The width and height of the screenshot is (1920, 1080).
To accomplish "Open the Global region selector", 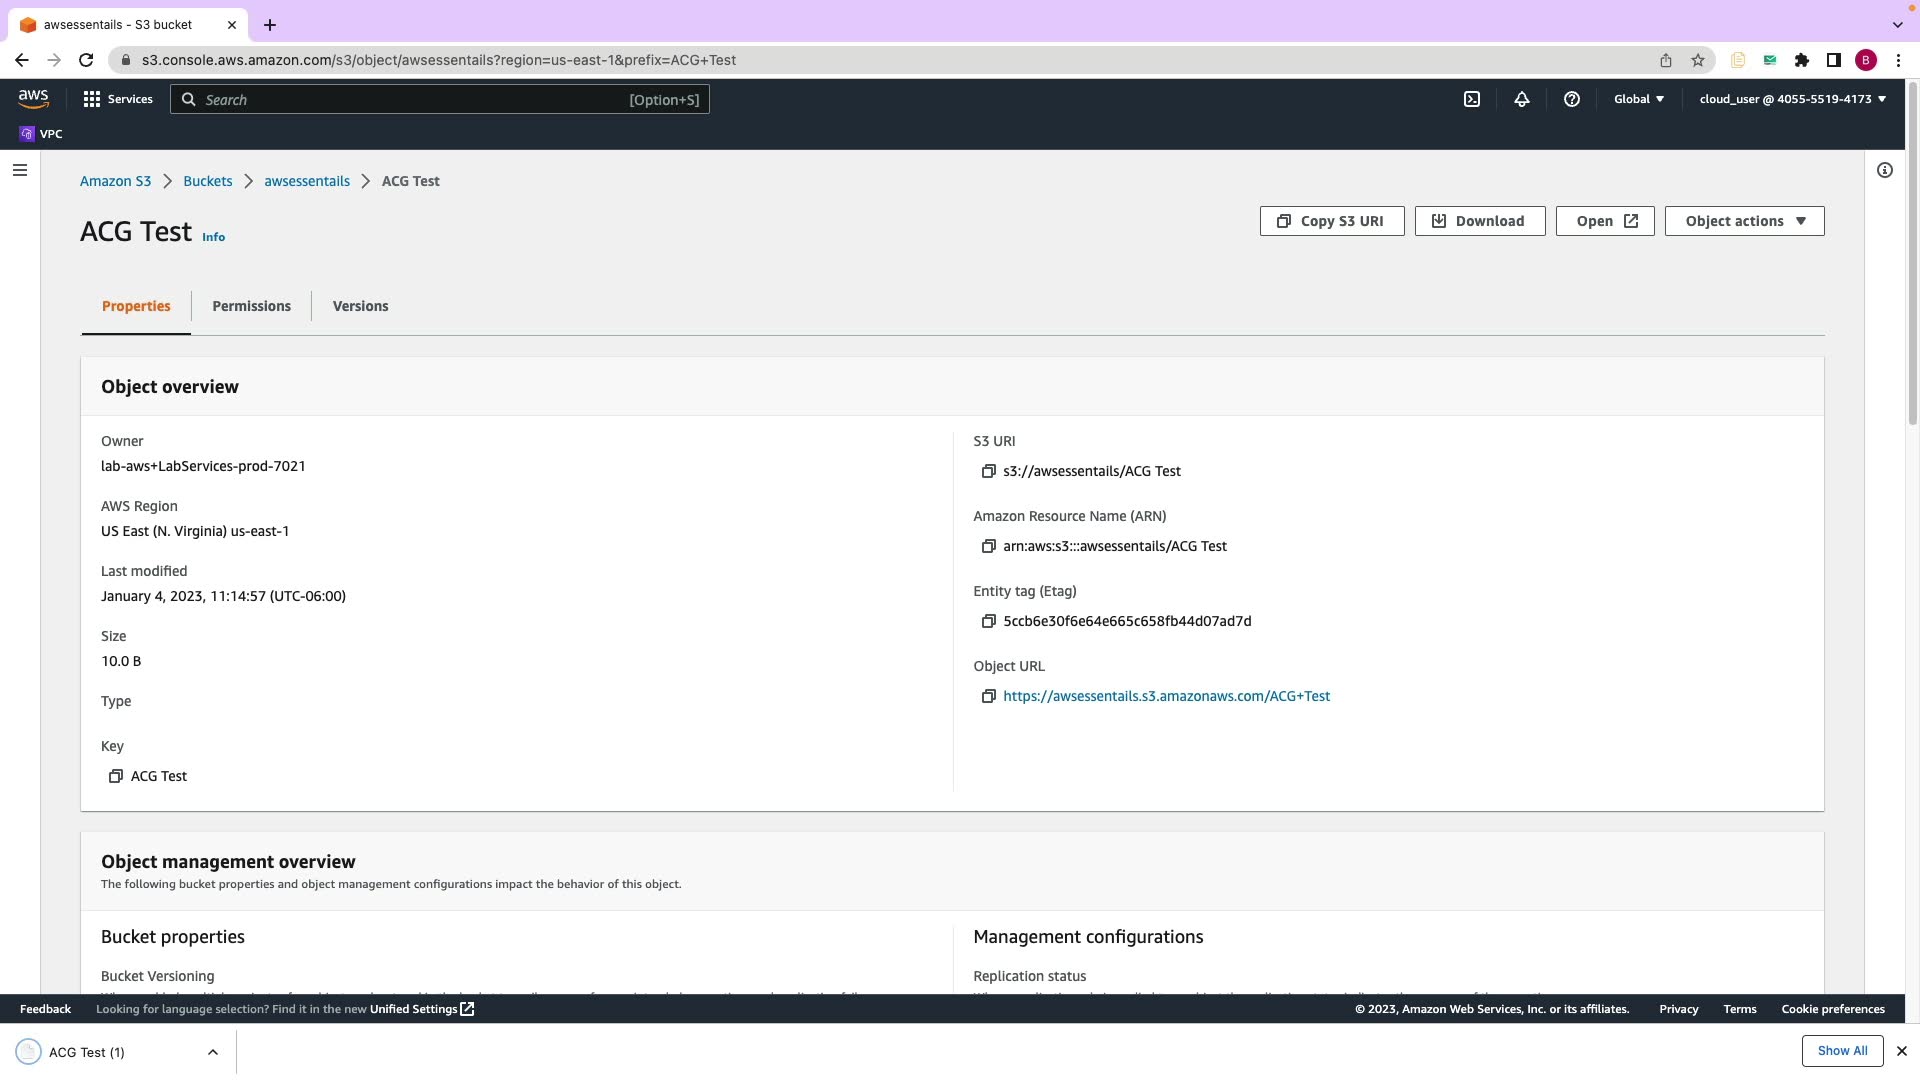I will 1638,99.
